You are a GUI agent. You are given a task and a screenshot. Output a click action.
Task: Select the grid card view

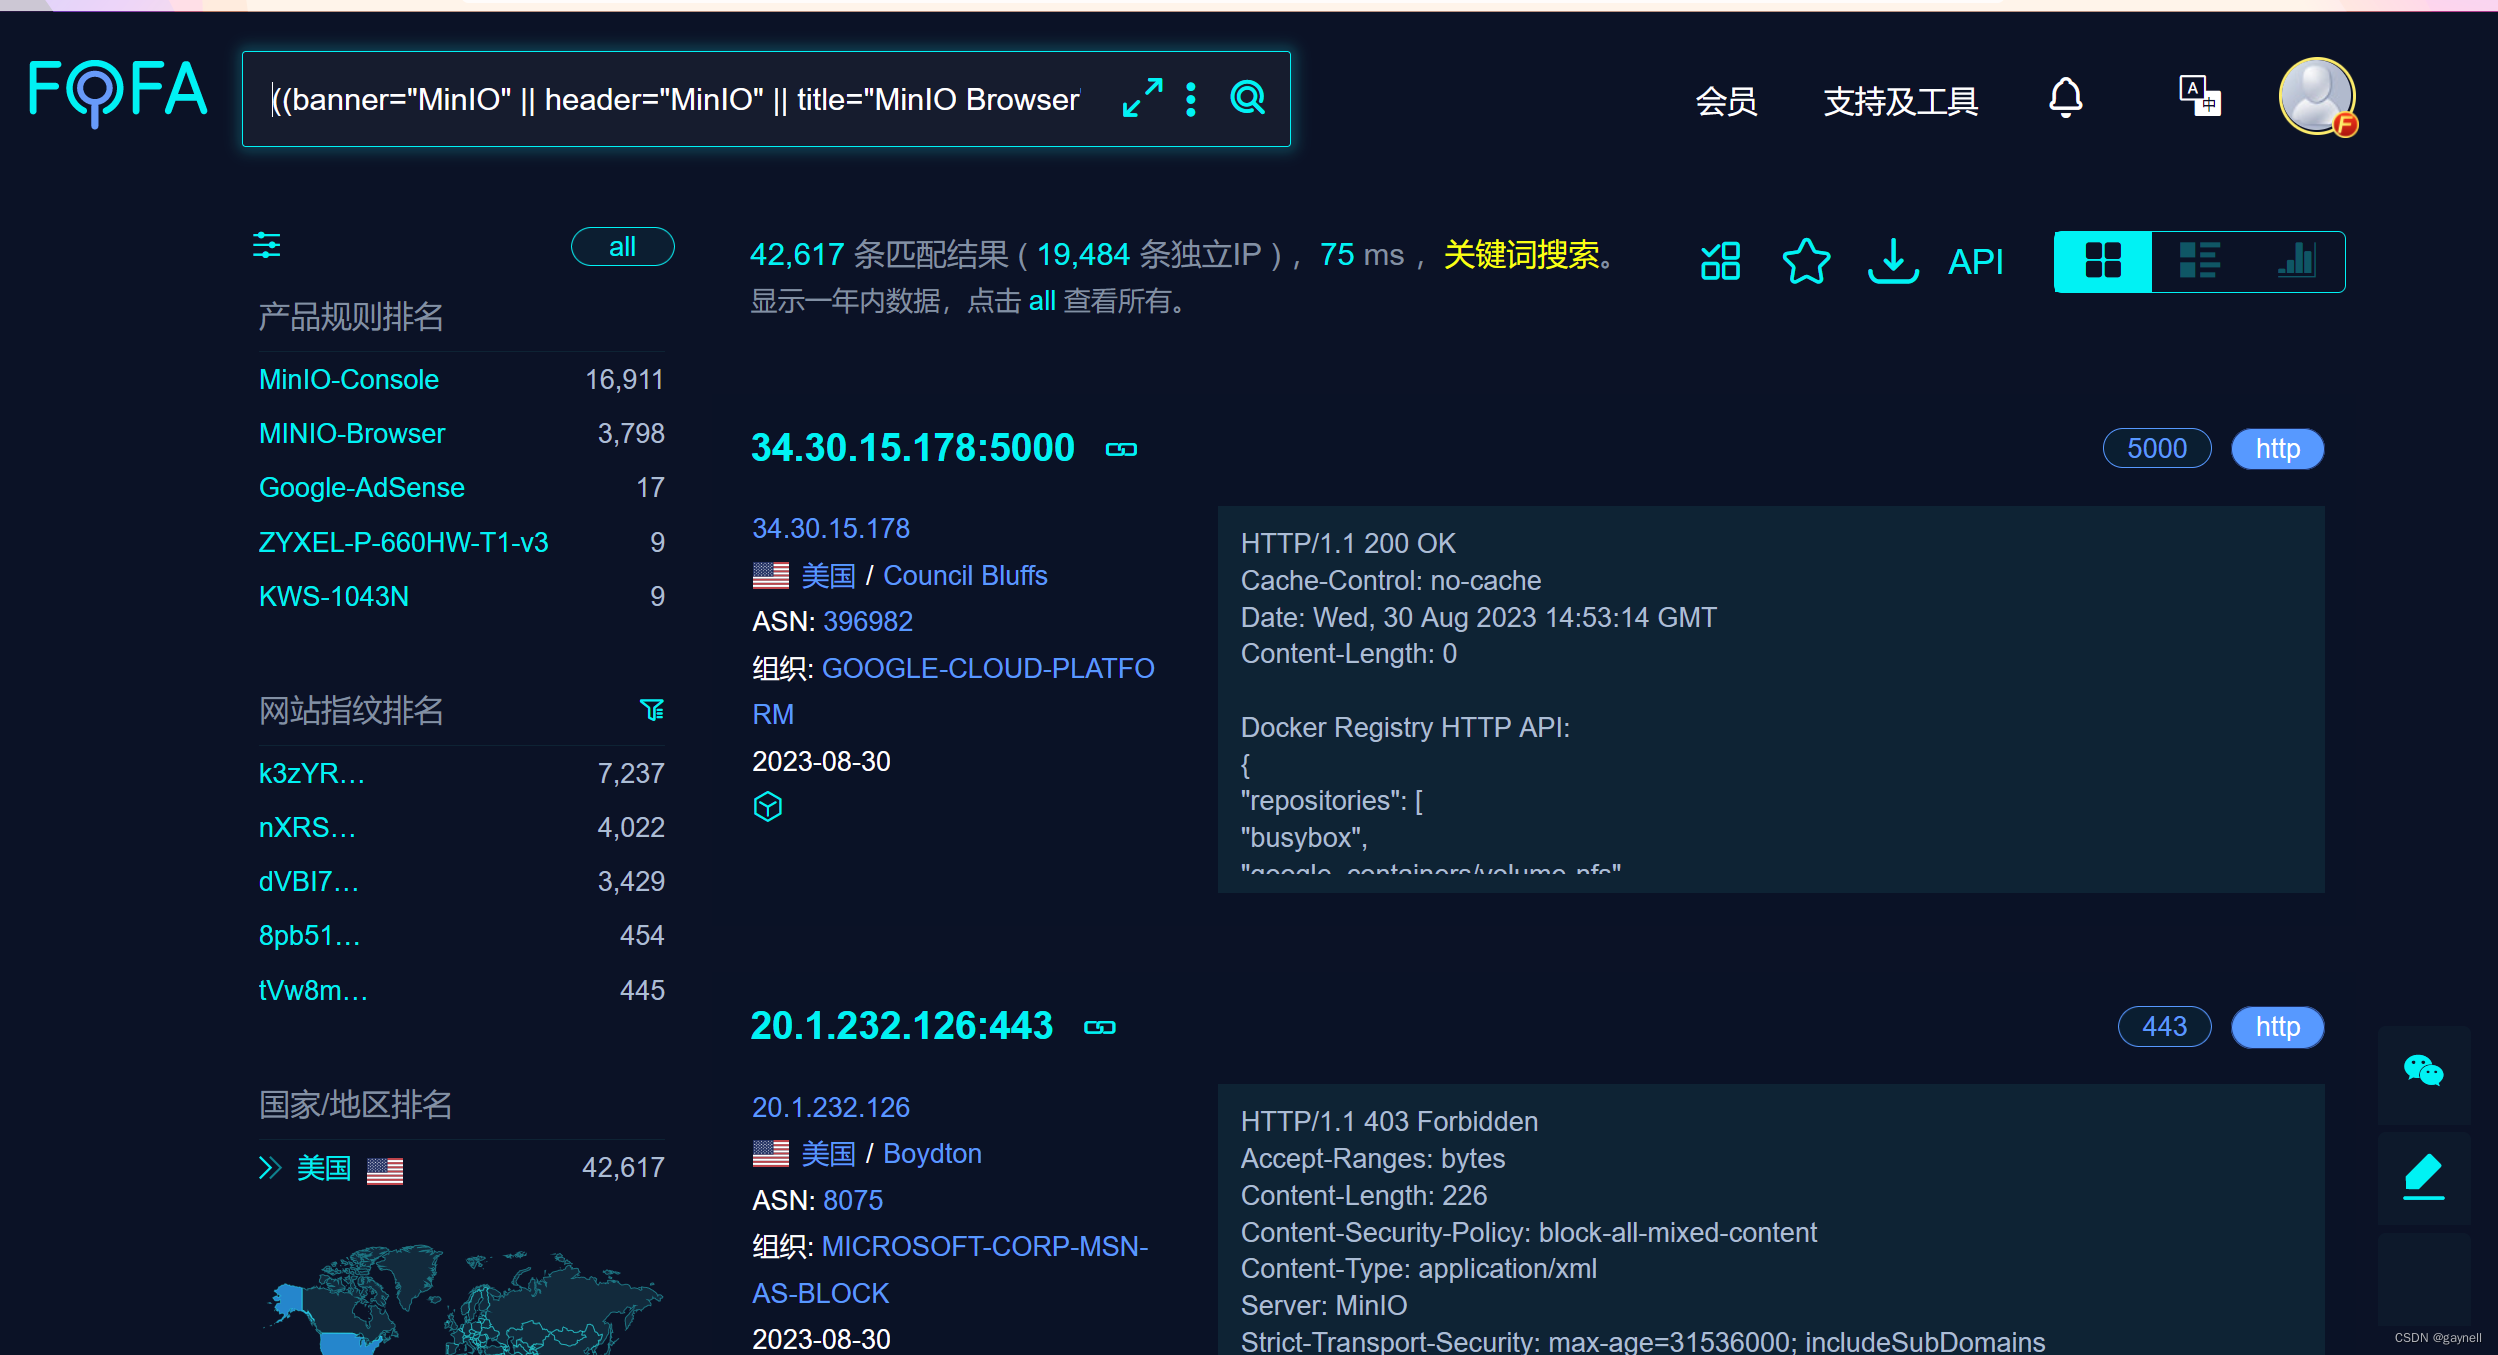click(2103, 261)
